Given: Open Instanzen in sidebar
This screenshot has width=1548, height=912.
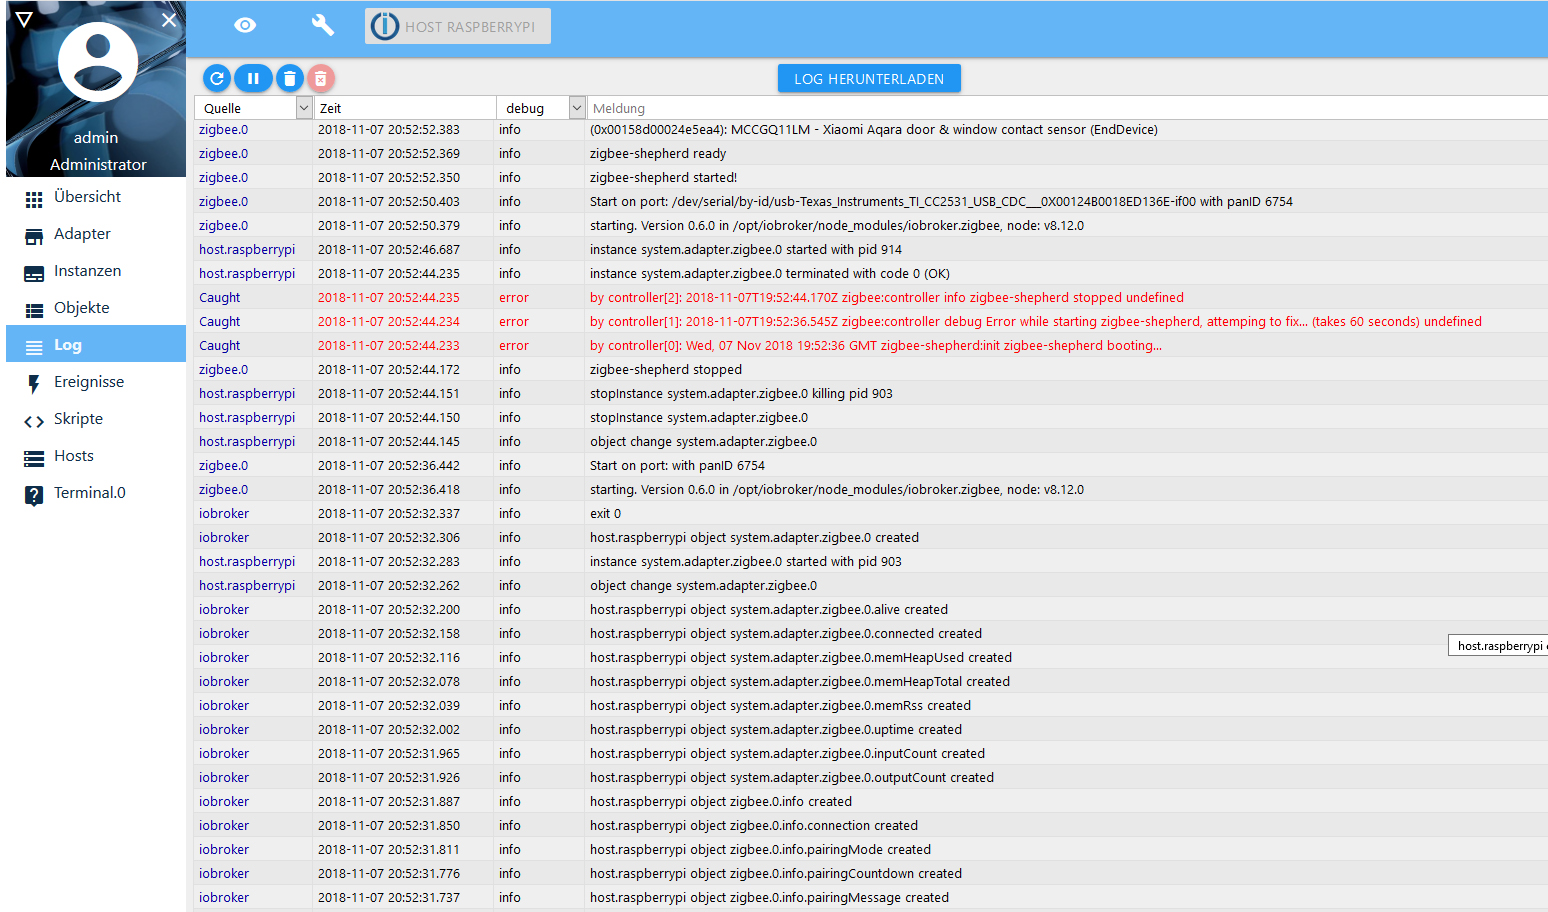Looking at the screenshot, I should click(96, 271).
